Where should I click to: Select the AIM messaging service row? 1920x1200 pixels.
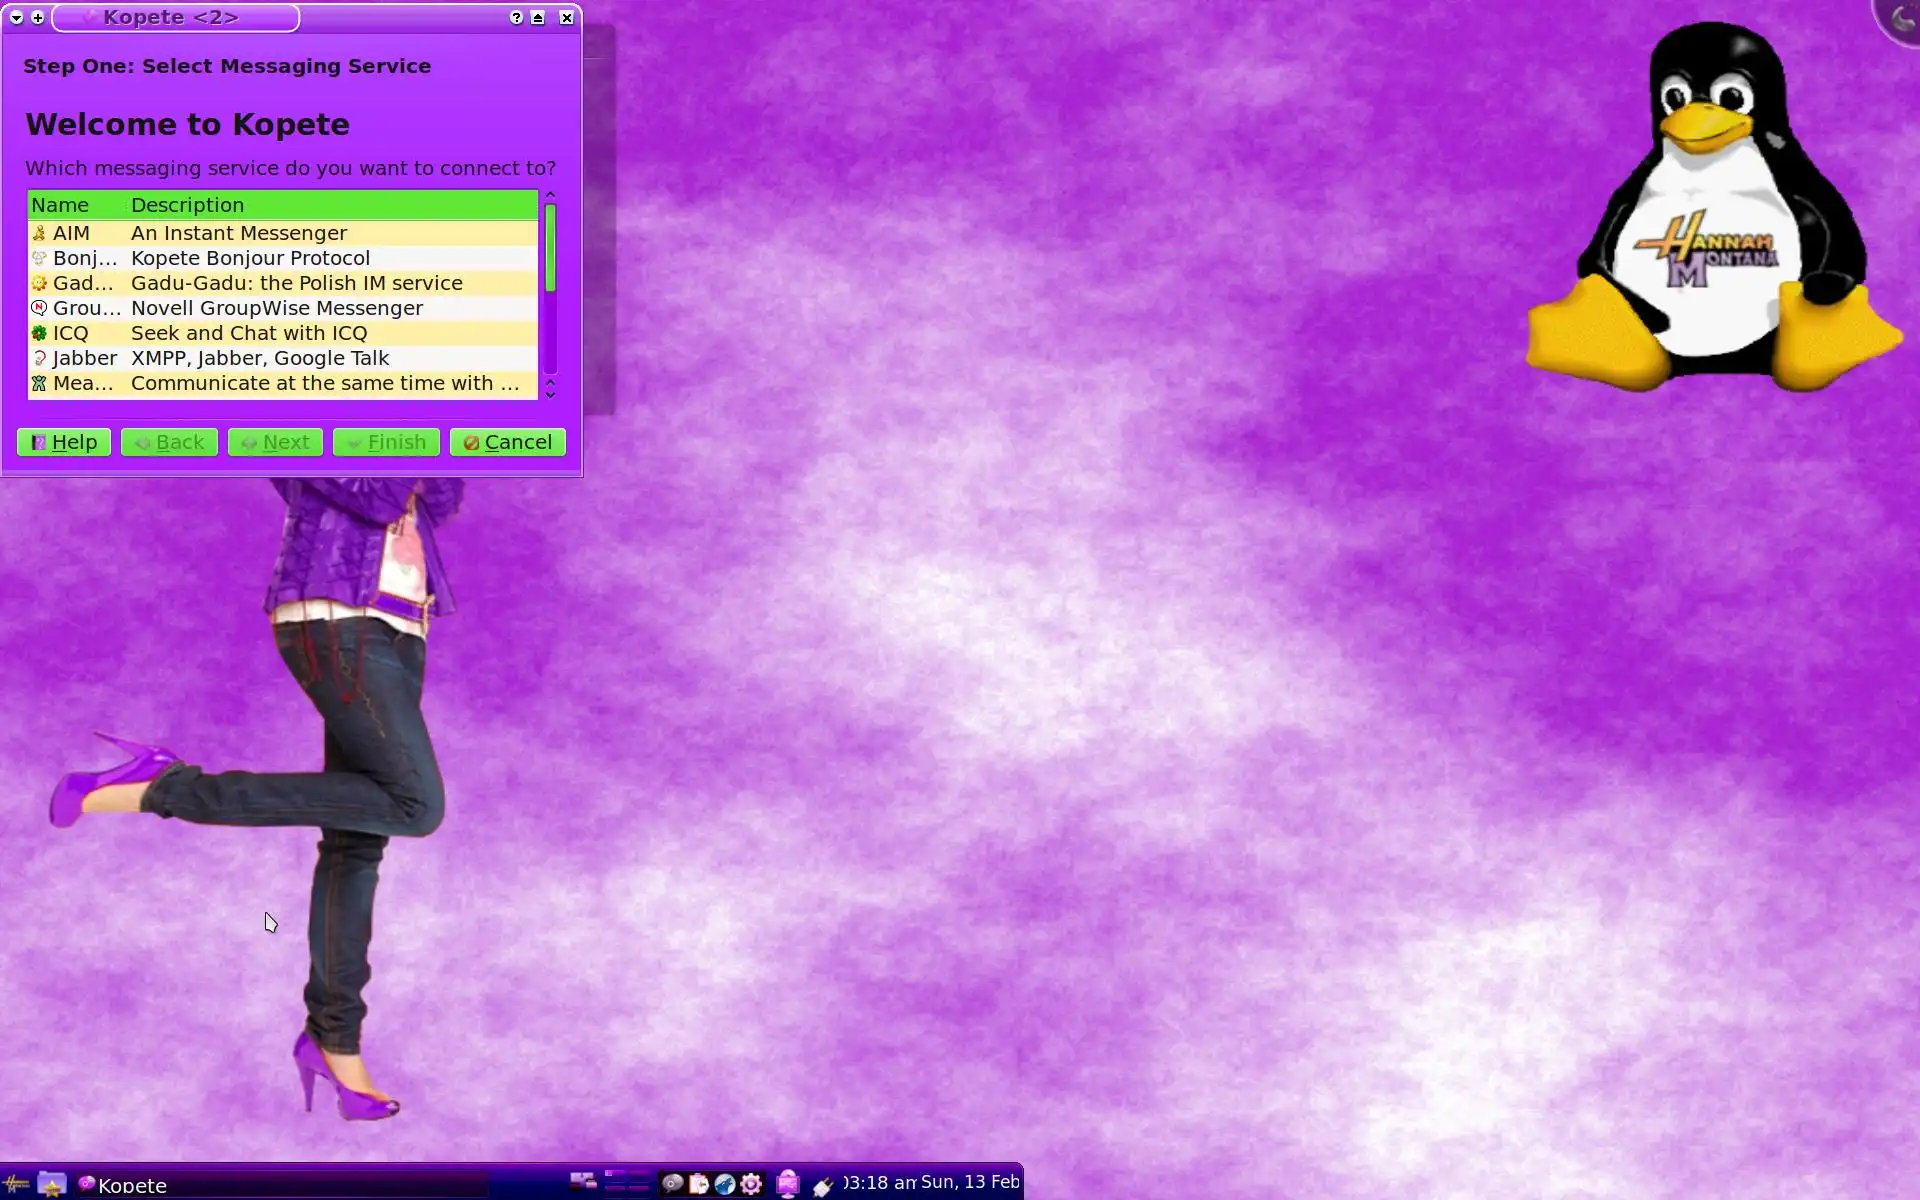(x=240, y=233)
